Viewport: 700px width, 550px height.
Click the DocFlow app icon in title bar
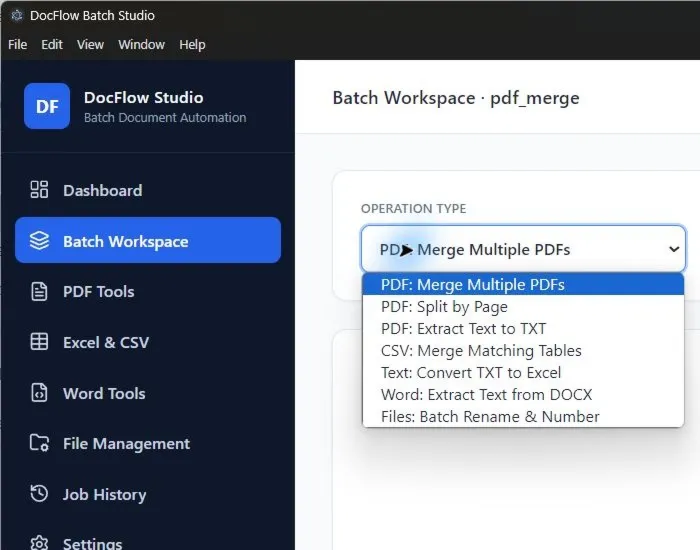click(17, 15)
